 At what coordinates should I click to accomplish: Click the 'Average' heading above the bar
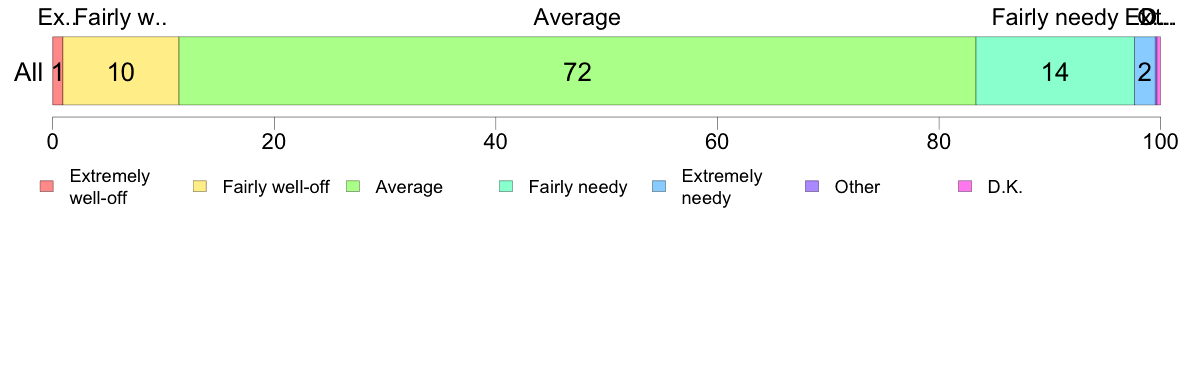577,17
